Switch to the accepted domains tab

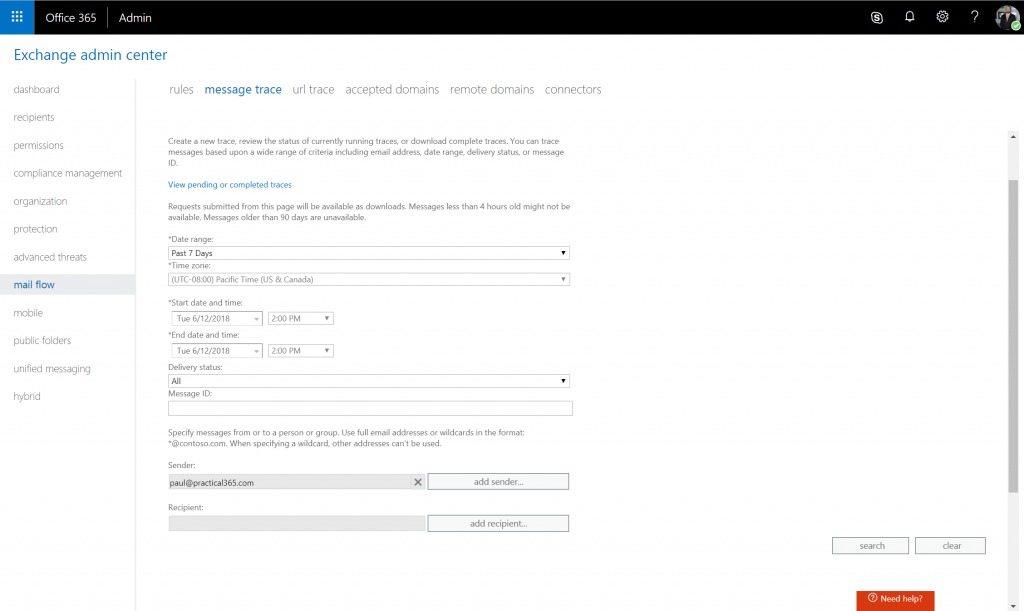pos(391,89)
